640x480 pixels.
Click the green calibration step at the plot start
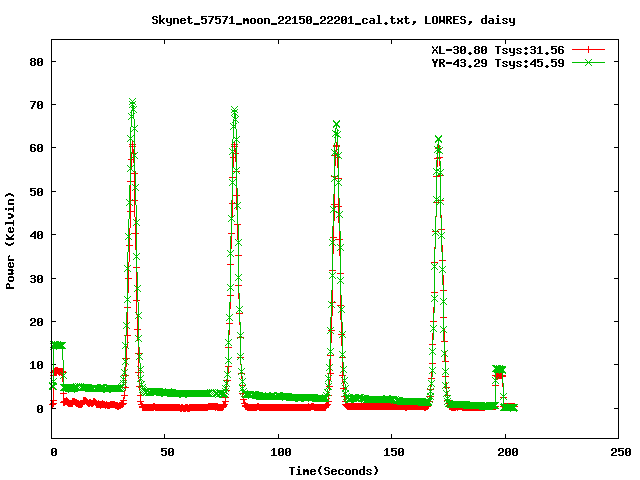pyautogui.click(x=58, y=345)
